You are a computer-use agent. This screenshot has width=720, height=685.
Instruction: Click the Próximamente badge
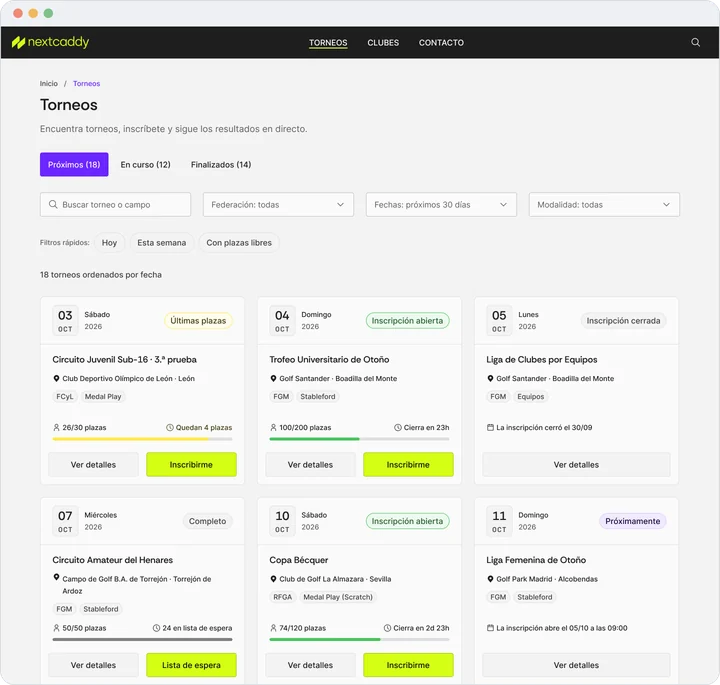tap(632, 521)
